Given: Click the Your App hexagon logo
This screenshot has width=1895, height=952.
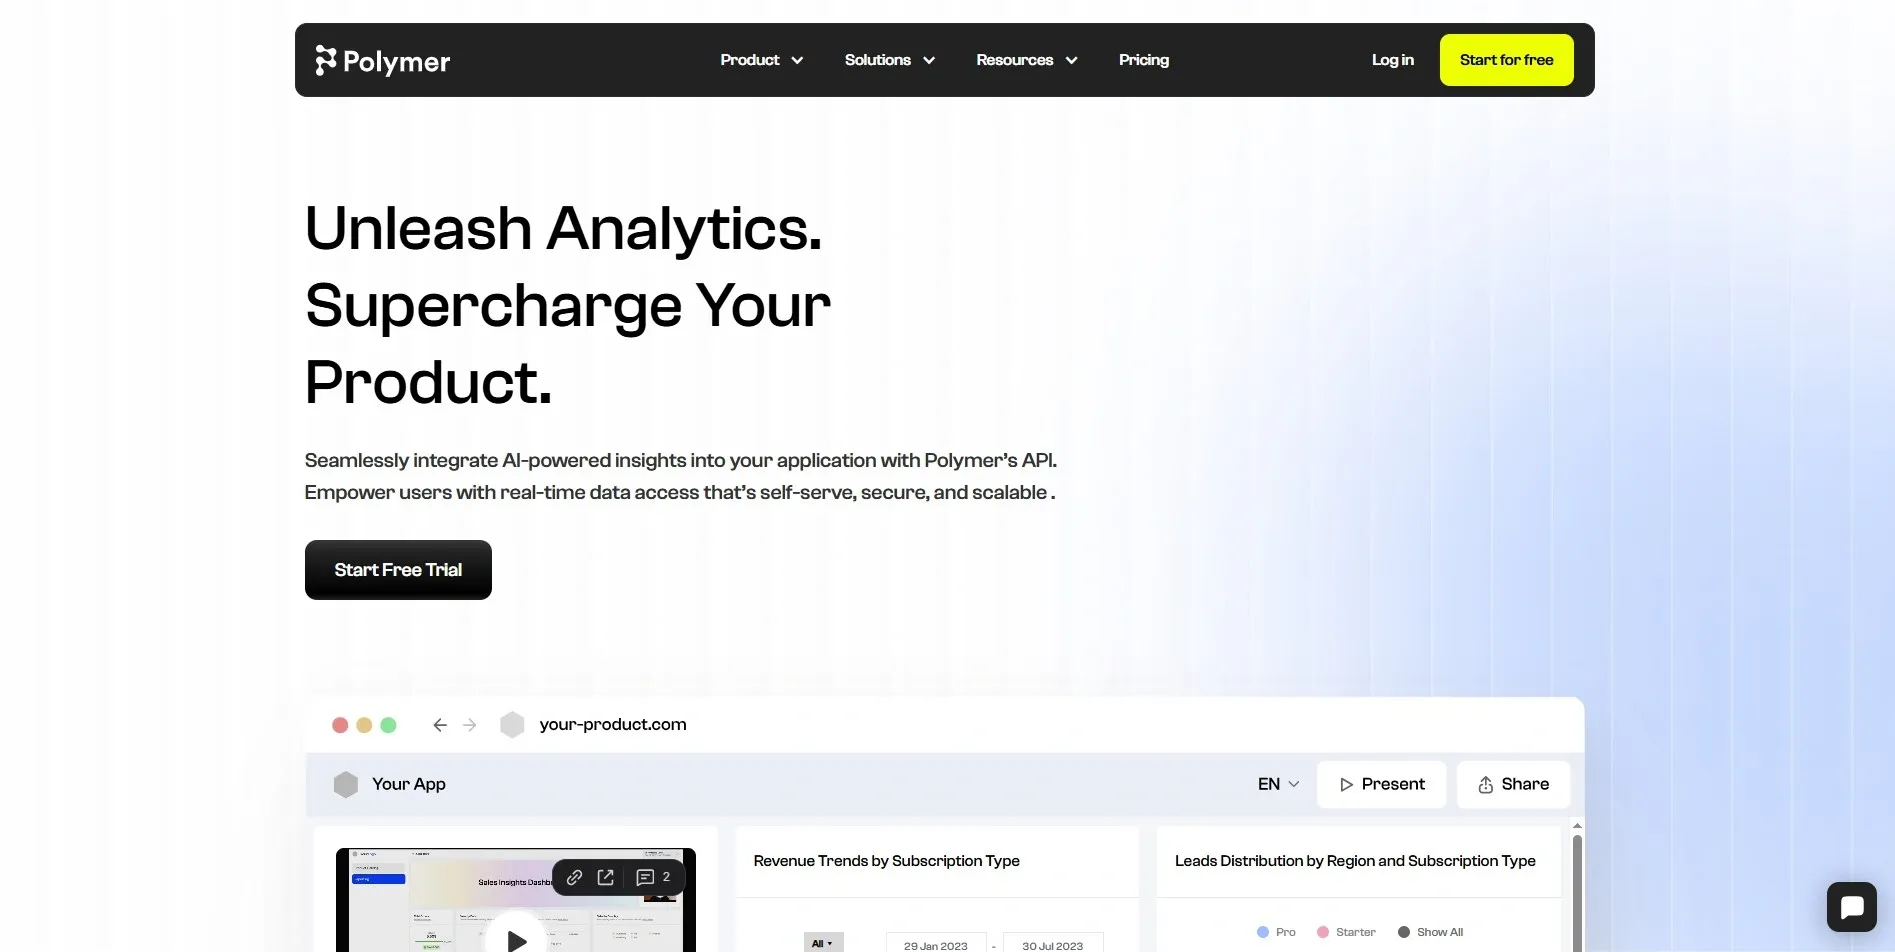Looking at the screenshot, I should pos(346,784).
